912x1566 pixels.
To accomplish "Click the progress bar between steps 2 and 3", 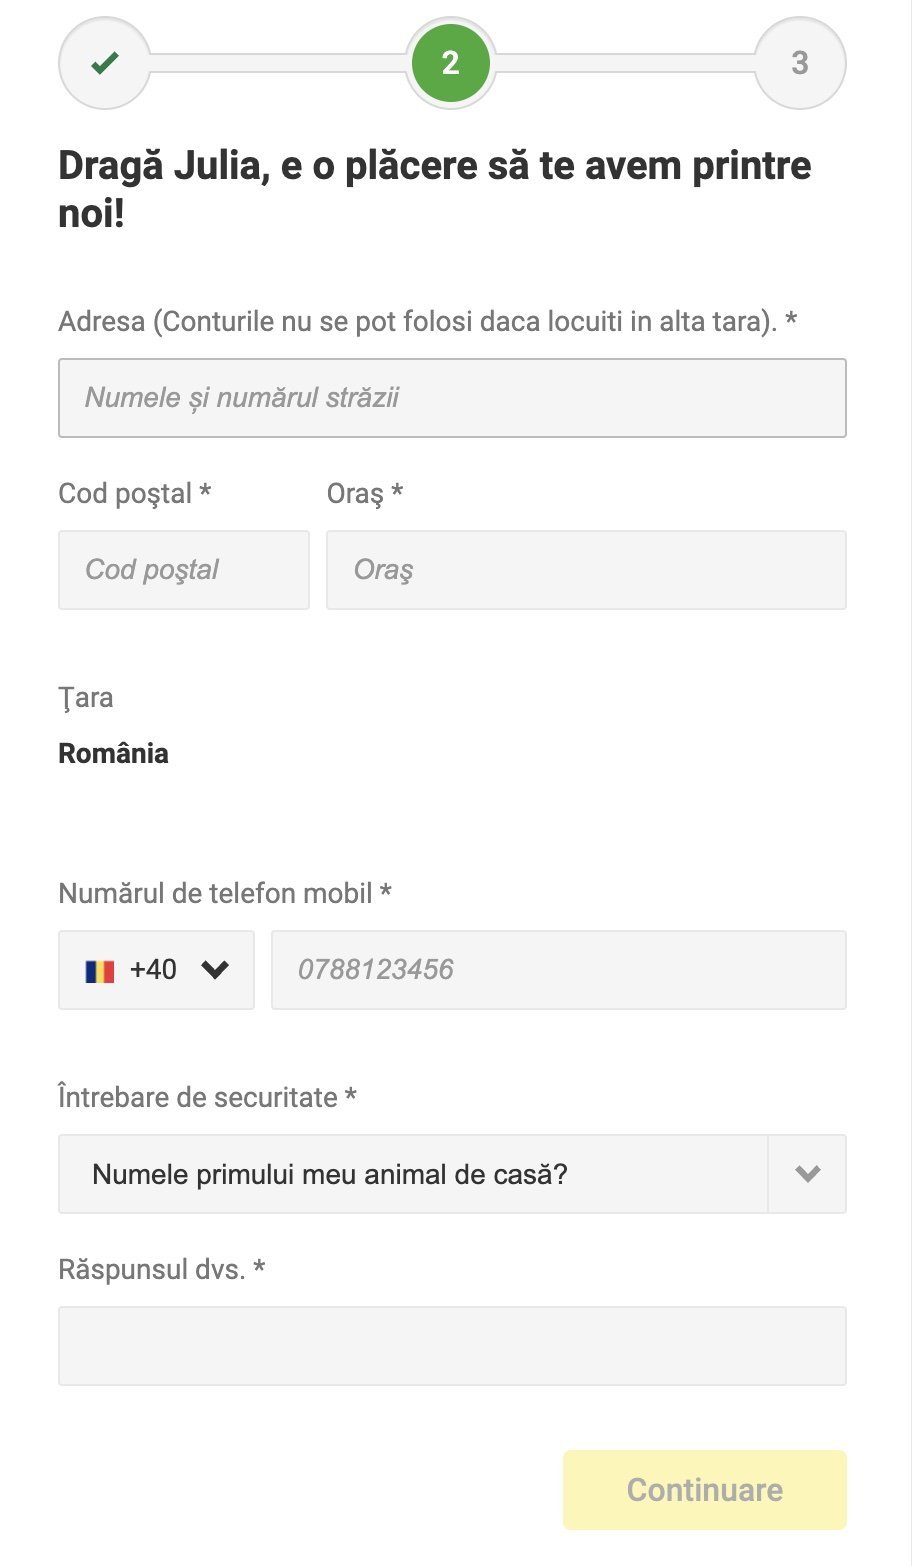I will [624, 63].
